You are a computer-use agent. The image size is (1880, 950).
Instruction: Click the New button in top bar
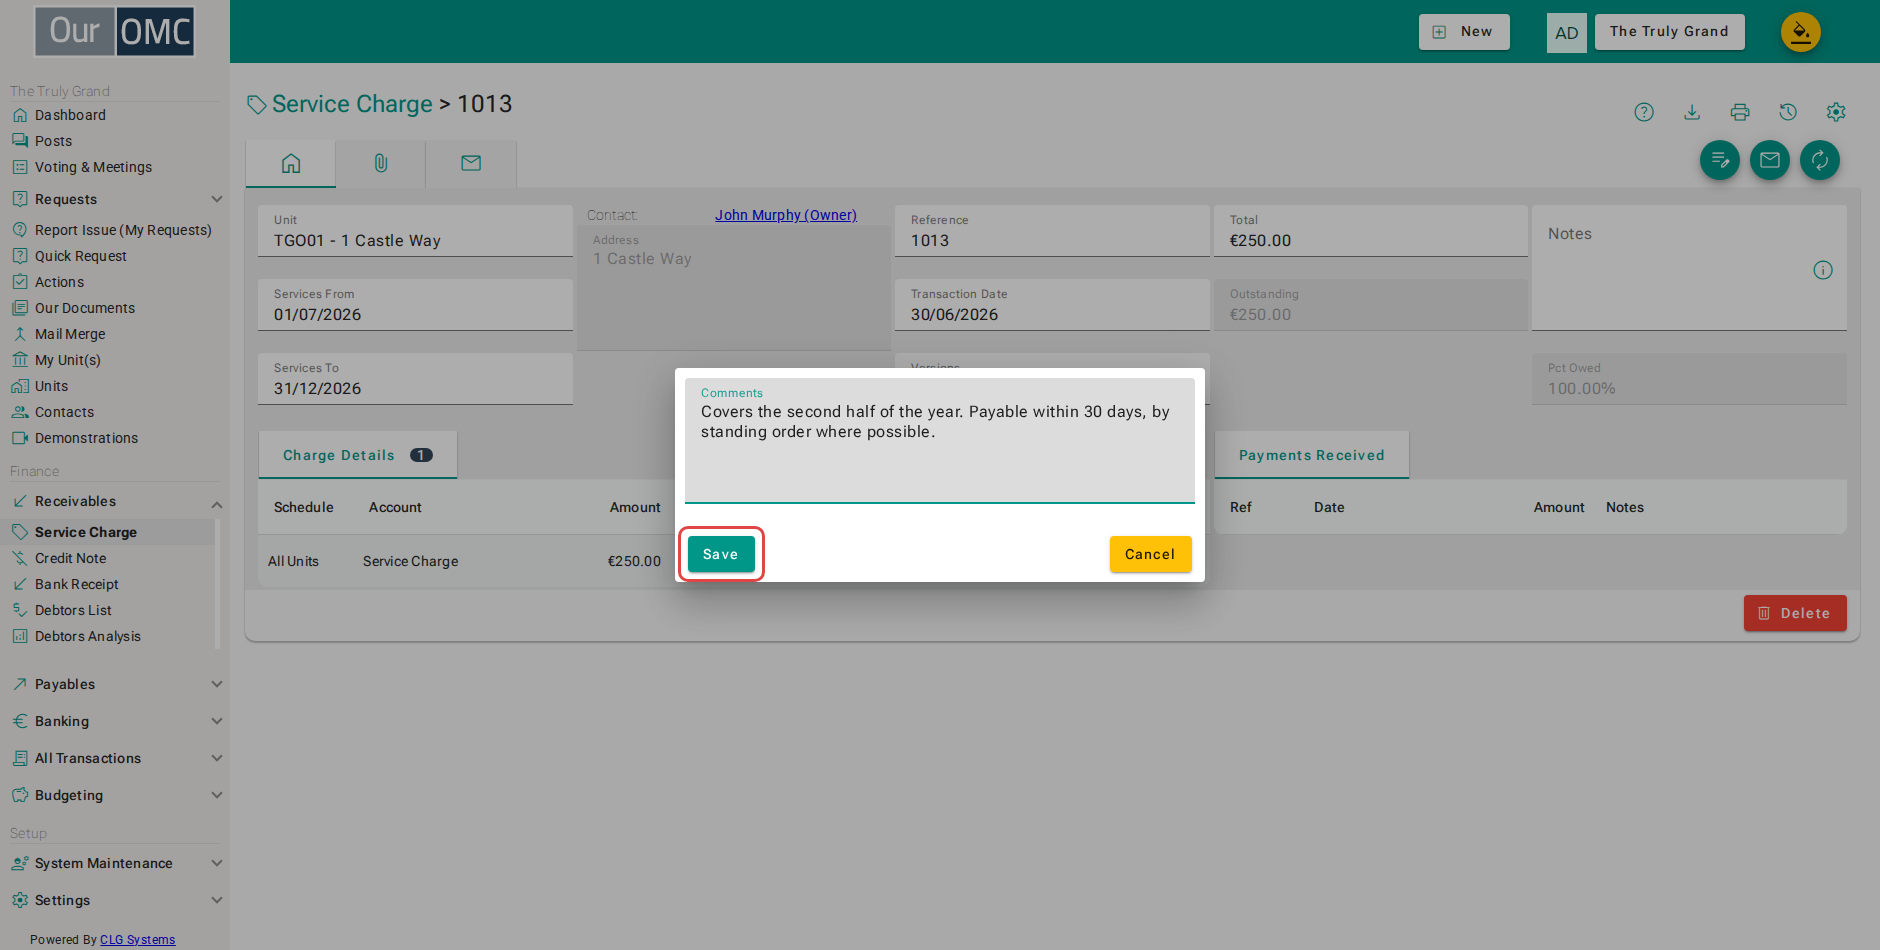(1464, 32)
